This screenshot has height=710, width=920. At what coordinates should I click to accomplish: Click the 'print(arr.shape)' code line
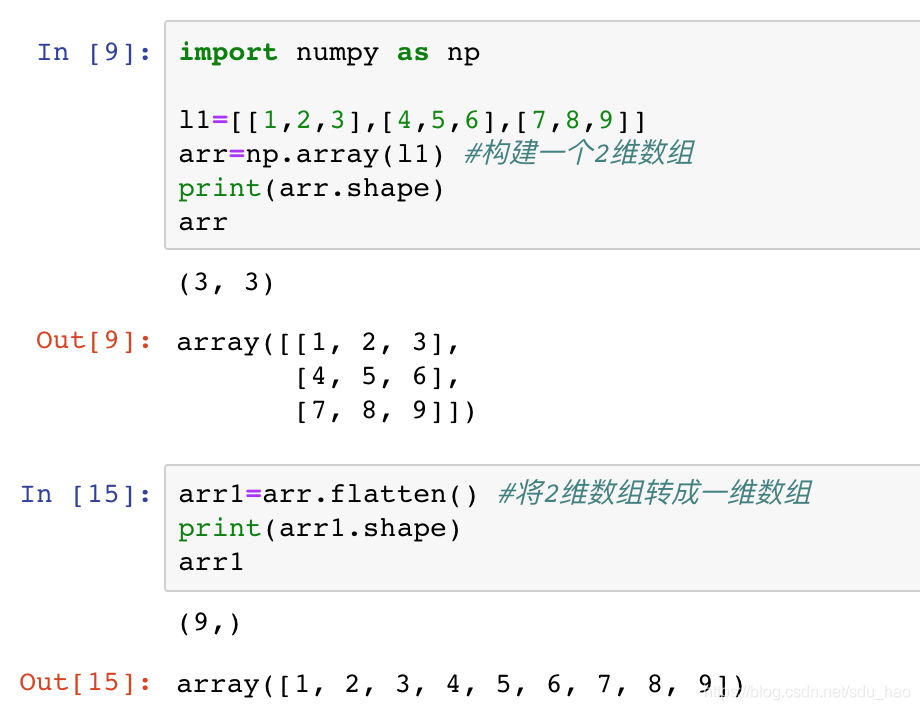[x=311, y=188]
